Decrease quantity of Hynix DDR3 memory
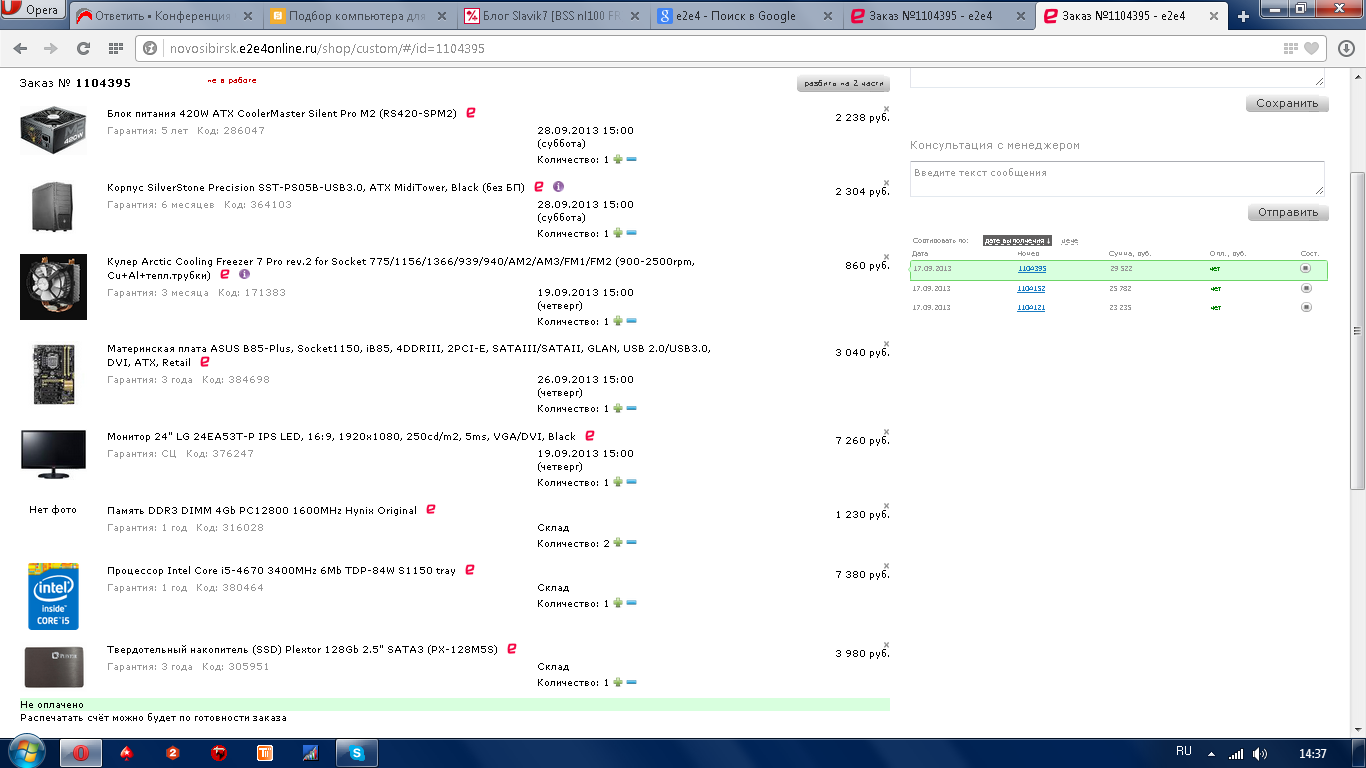 (x=632, y=543)
